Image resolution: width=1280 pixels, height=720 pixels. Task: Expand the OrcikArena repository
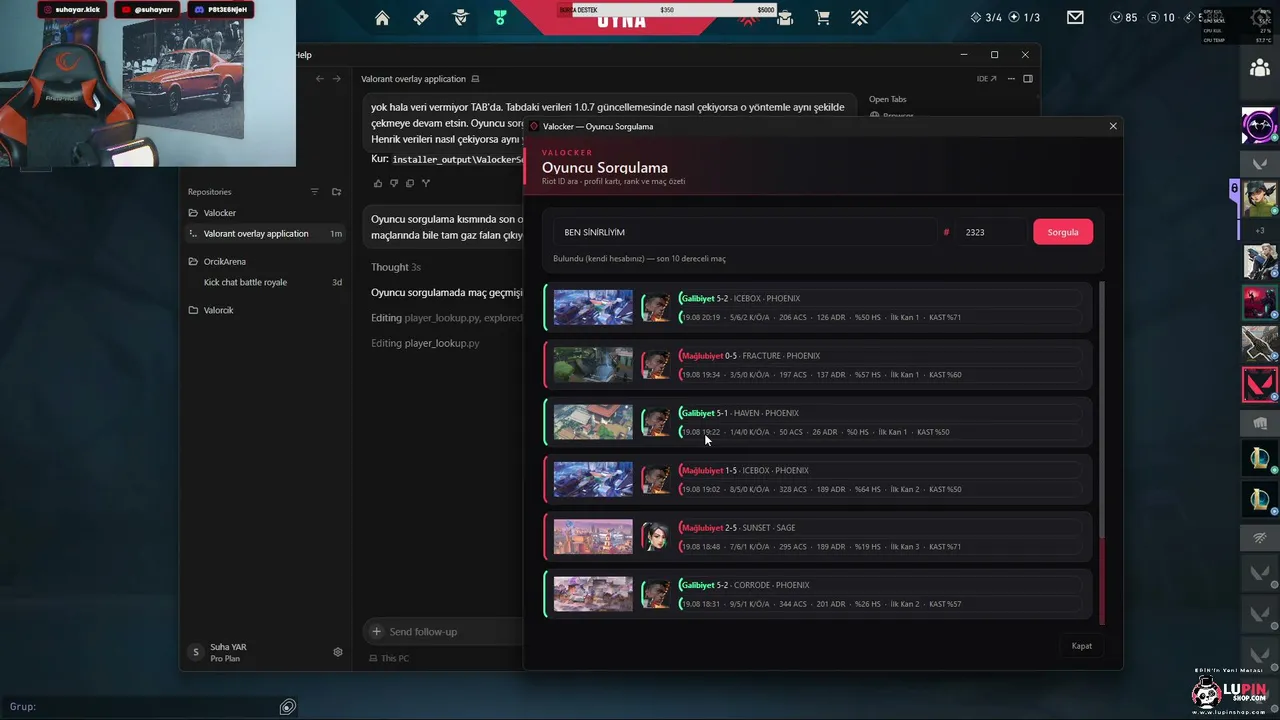tap(224, 262)
